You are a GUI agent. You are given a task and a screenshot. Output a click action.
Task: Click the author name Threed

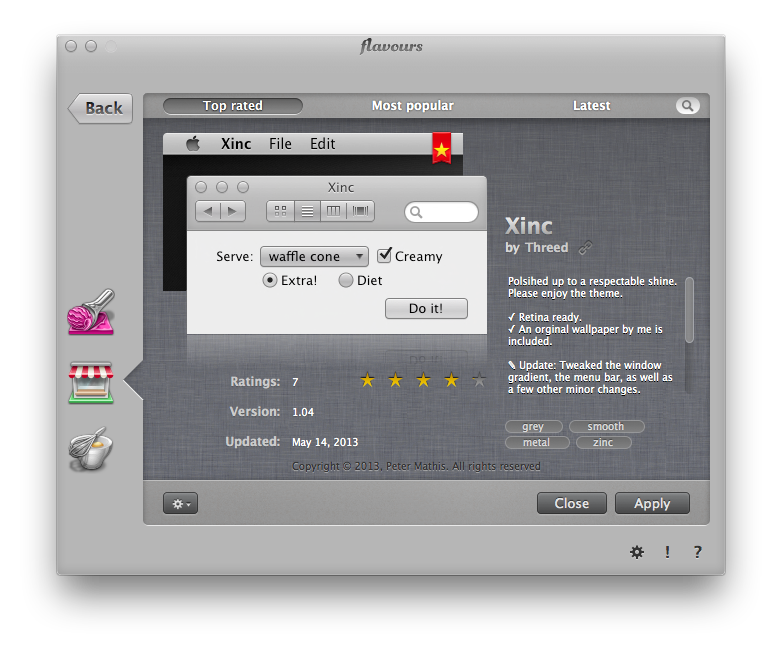pyautogui.click(x=547, y=247)
